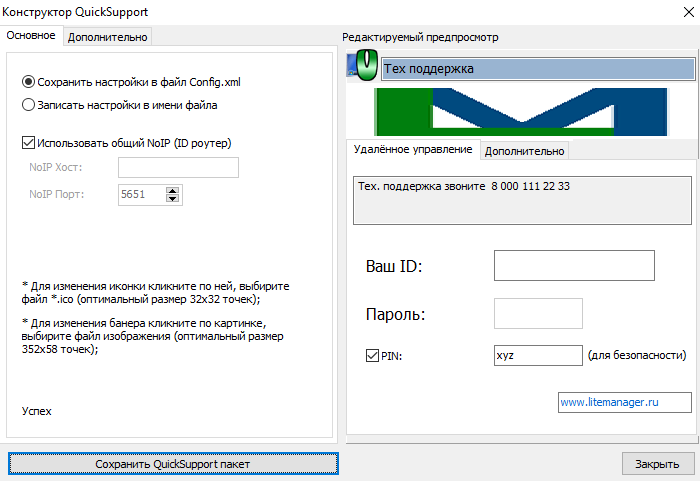Click the Пароль field
700x481 pixels.
coord(538,314)
